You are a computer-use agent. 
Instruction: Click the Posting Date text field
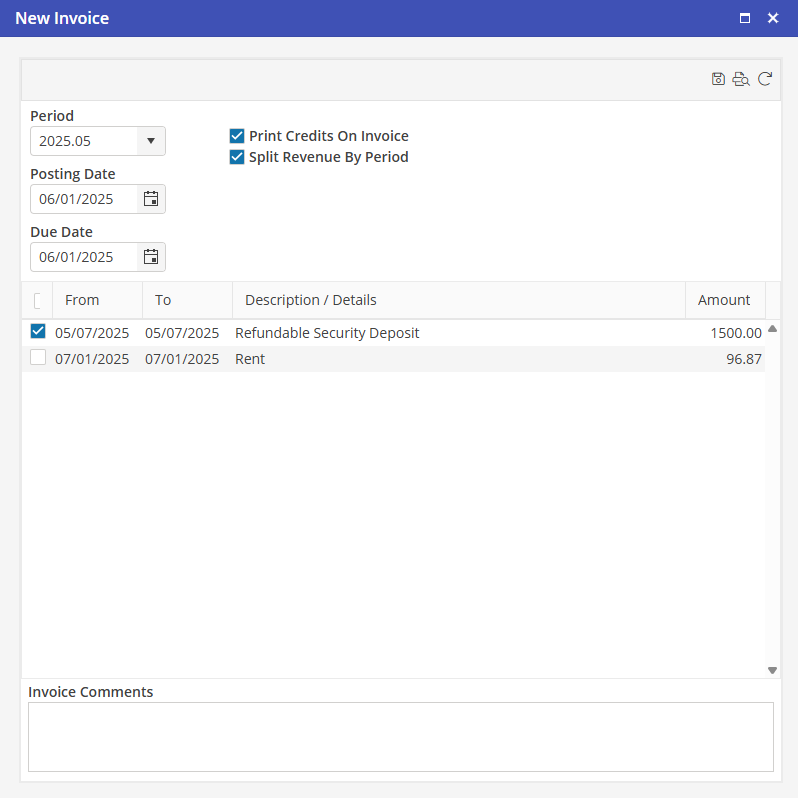tap(84, 199)
